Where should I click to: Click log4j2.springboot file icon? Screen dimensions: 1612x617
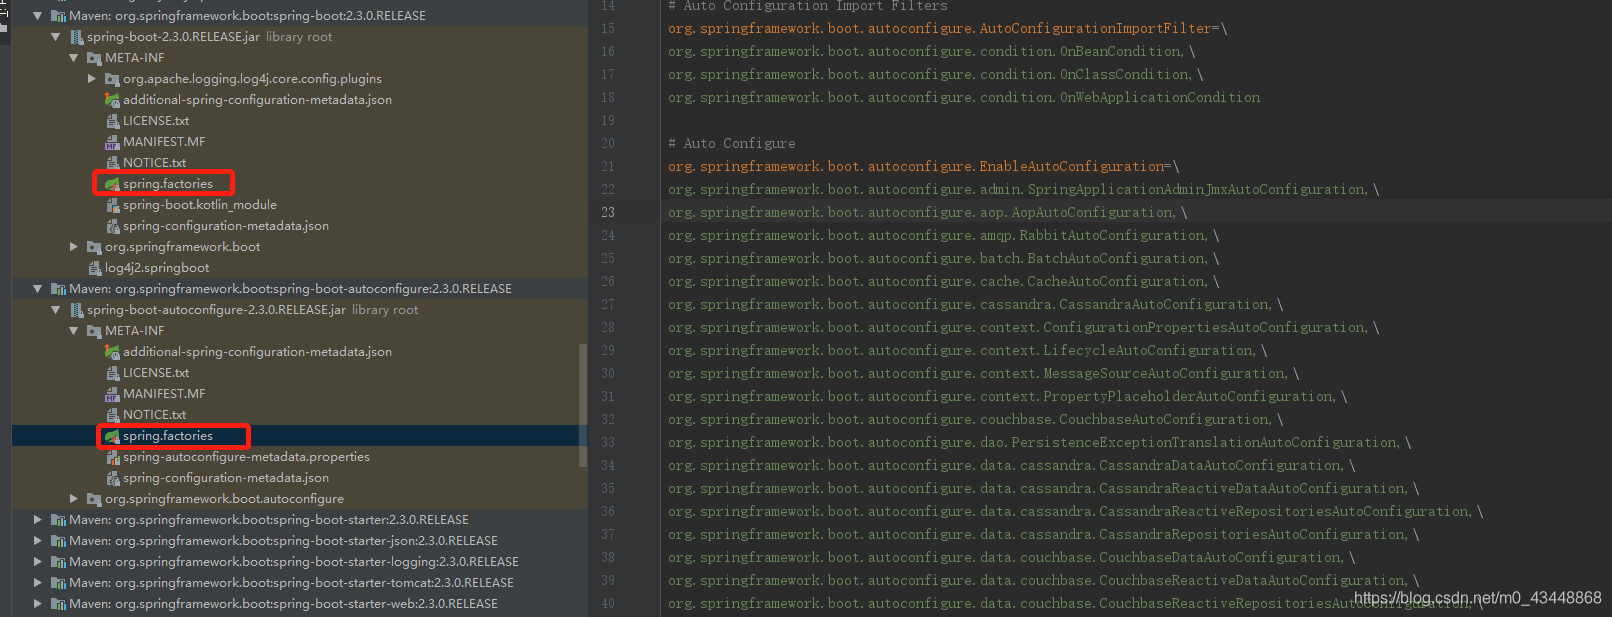[x=94, y=268]
